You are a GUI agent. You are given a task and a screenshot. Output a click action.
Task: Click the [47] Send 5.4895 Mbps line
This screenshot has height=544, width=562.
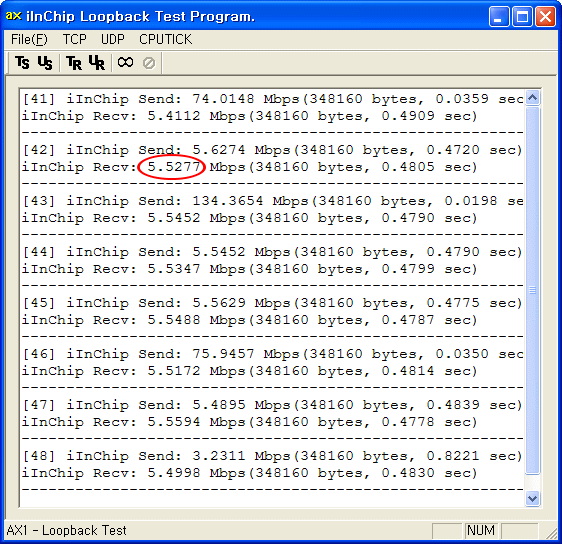(272, 405)
